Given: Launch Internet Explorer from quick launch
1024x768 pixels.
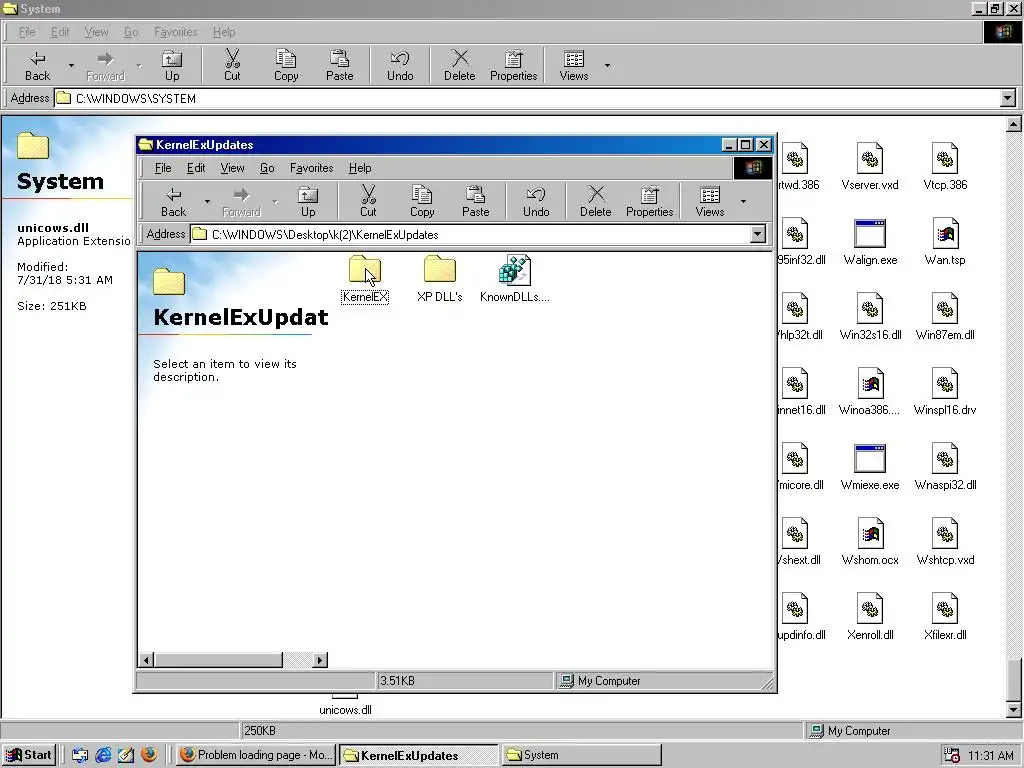Looking at the screenshot, I should coord(103,755).
